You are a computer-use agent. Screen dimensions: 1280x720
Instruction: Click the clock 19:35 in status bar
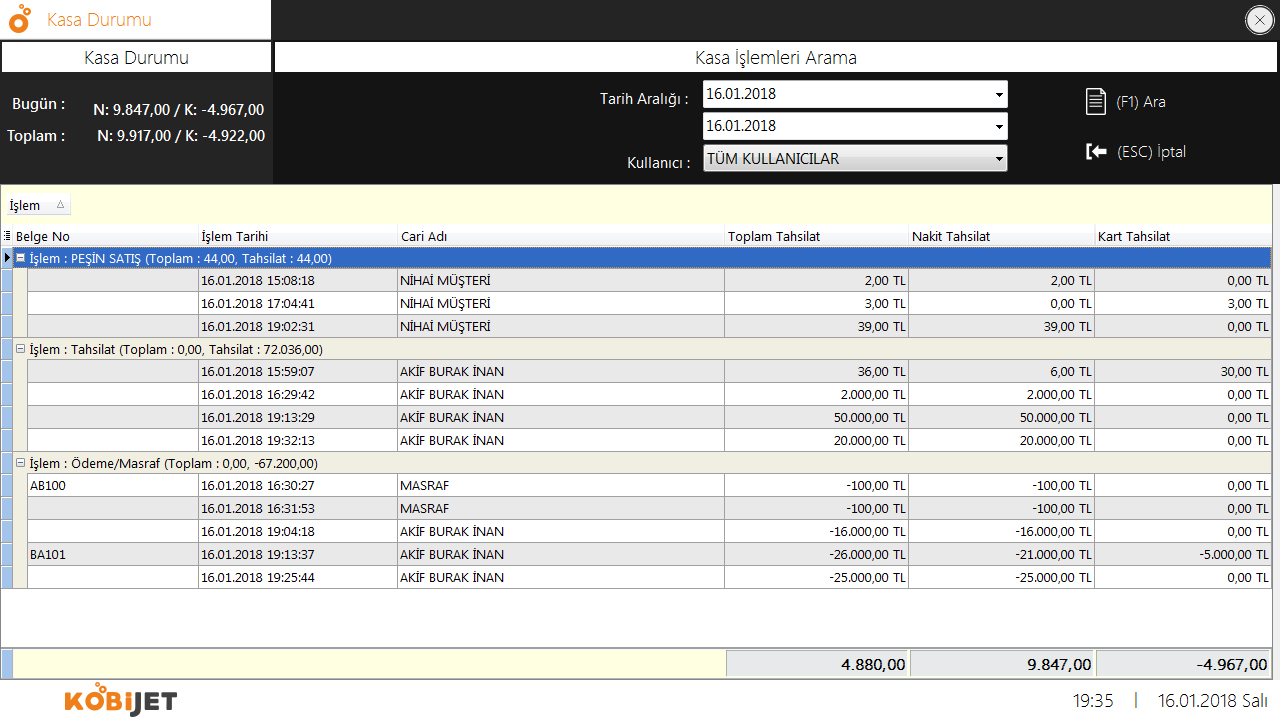[1093, 701]
